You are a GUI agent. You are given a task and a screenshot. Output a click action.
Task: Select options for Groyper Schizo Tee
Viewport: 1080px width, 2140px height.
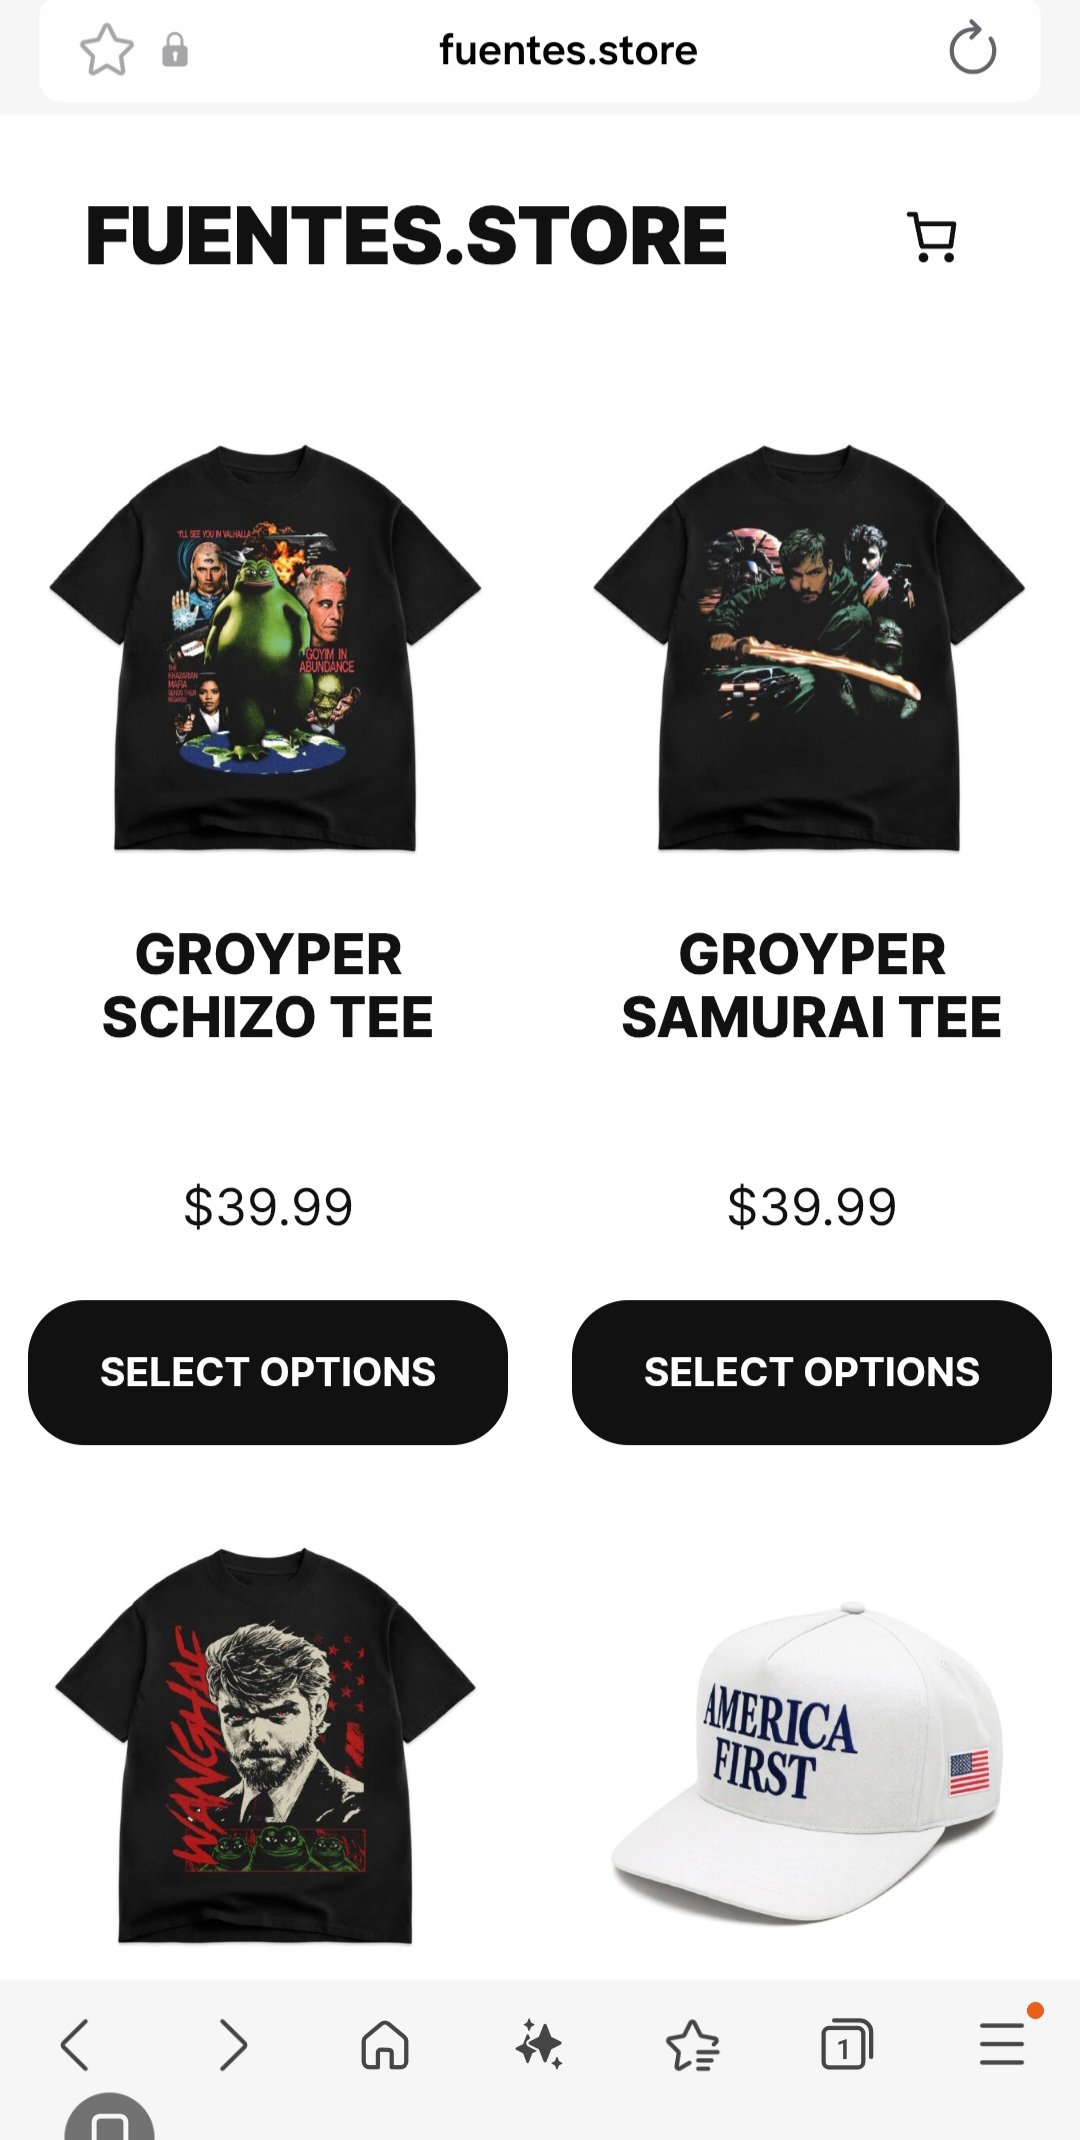coord(268,1372)
